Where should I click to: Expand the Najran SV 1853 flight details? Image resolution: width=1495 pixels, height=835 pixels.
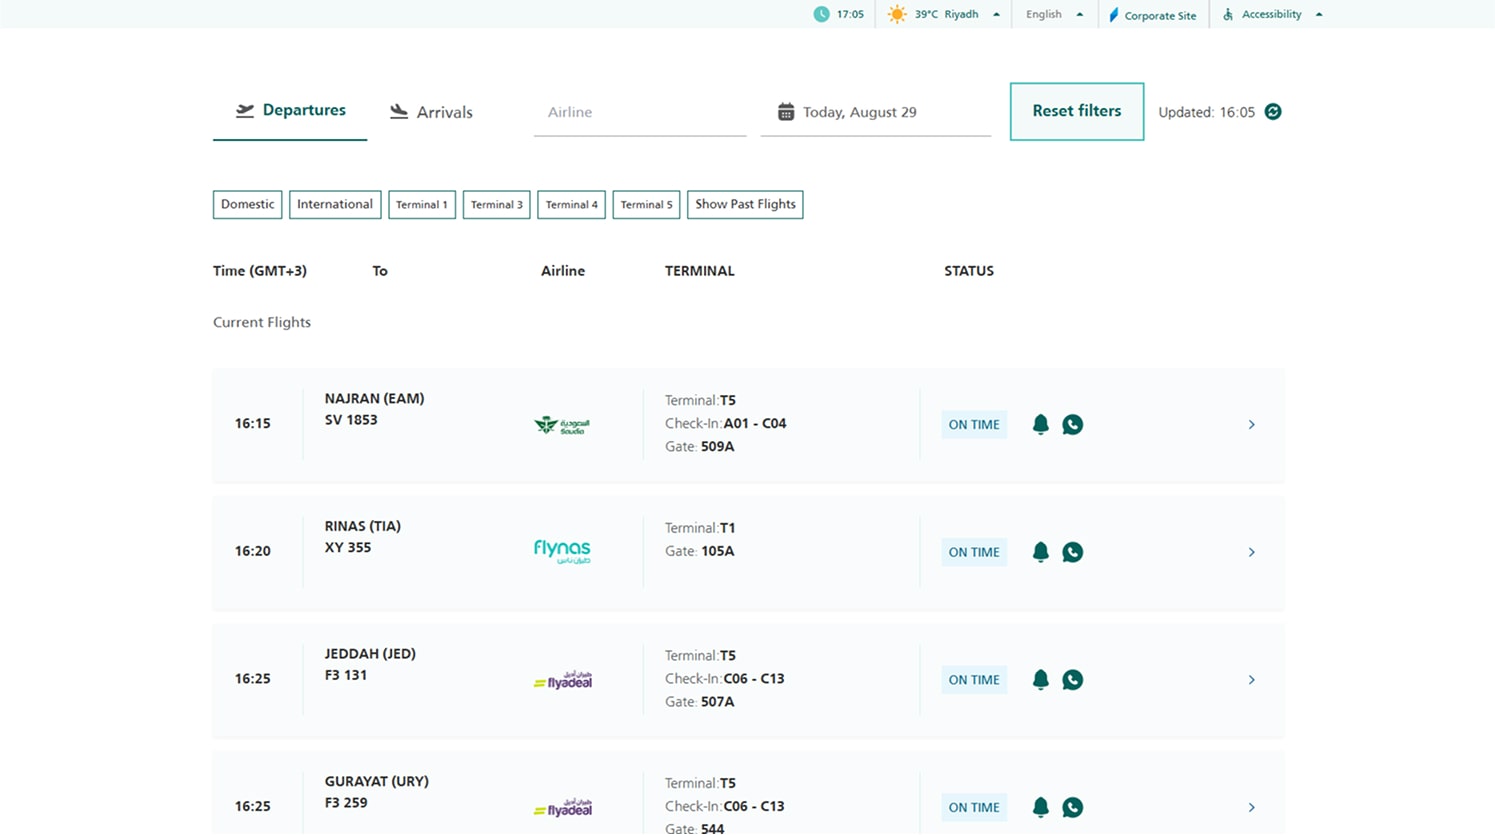[1251, 425]
